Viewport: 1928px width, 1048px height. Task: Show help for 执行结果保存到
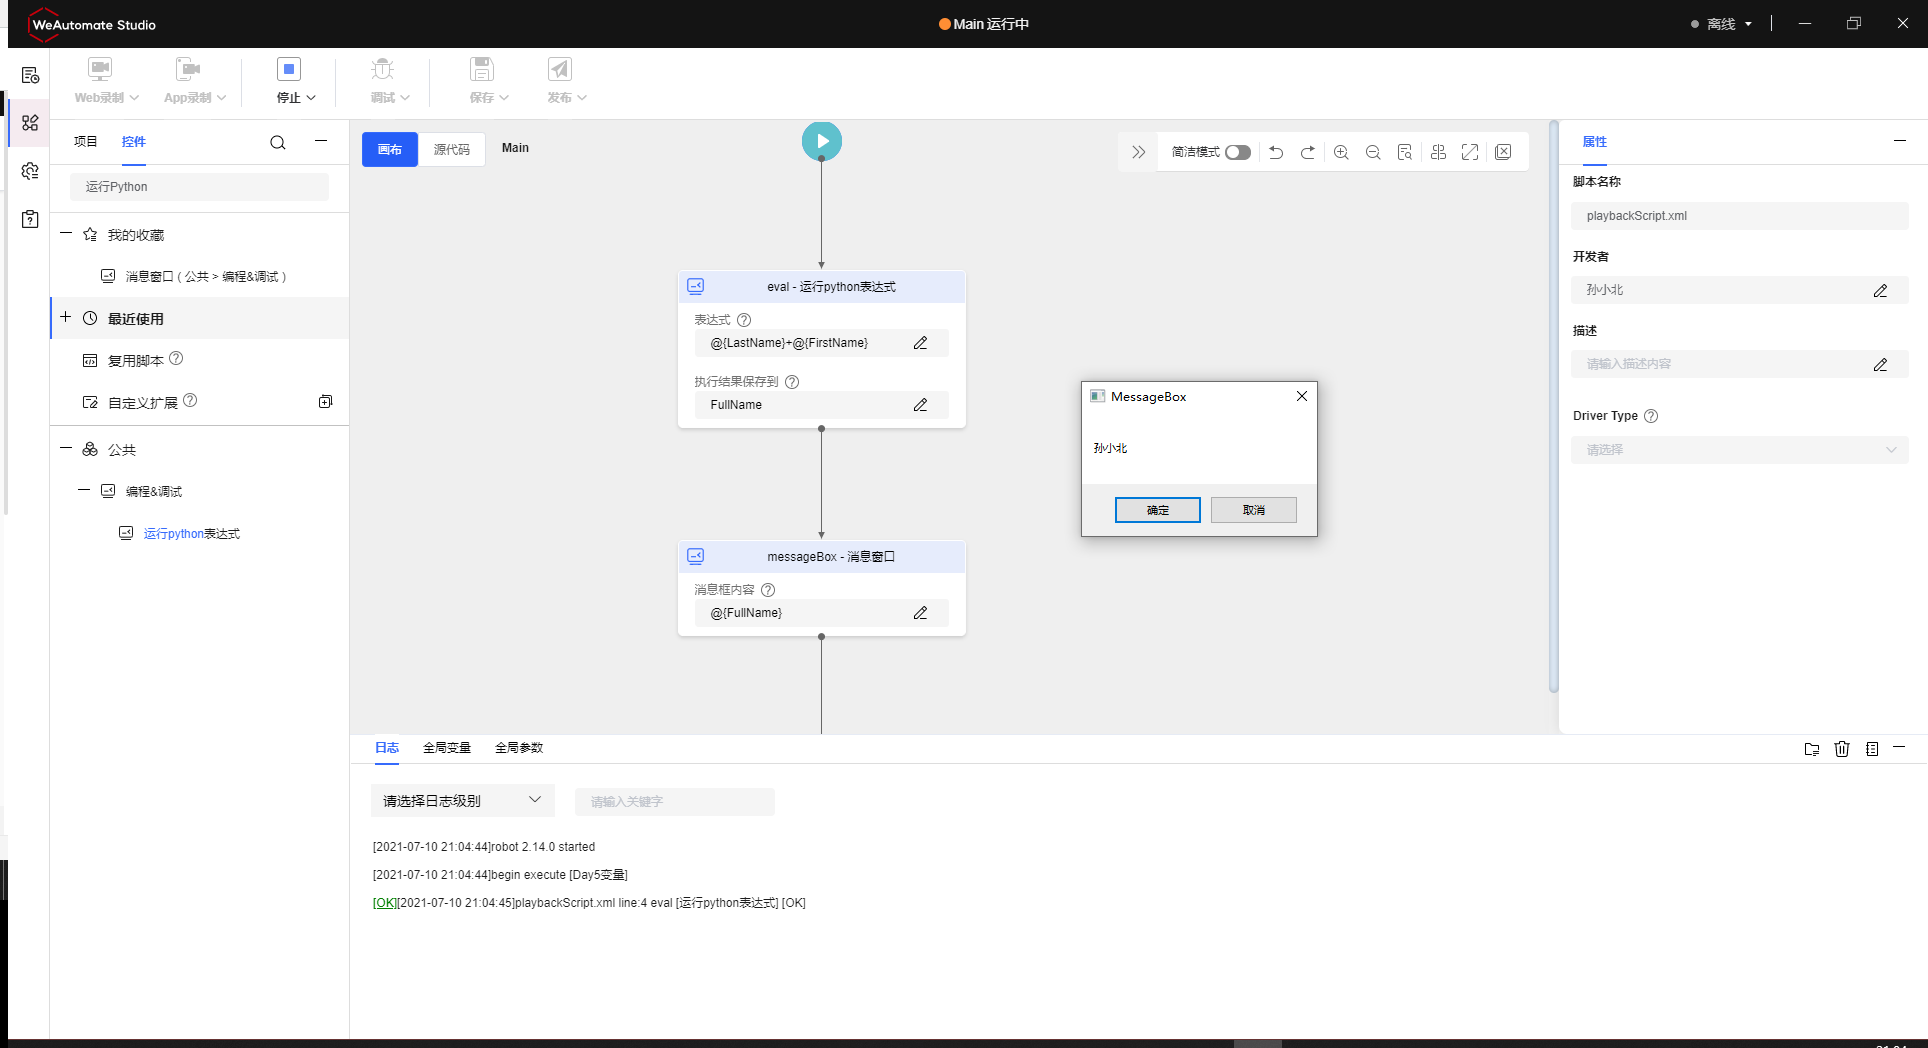point(792,382)
